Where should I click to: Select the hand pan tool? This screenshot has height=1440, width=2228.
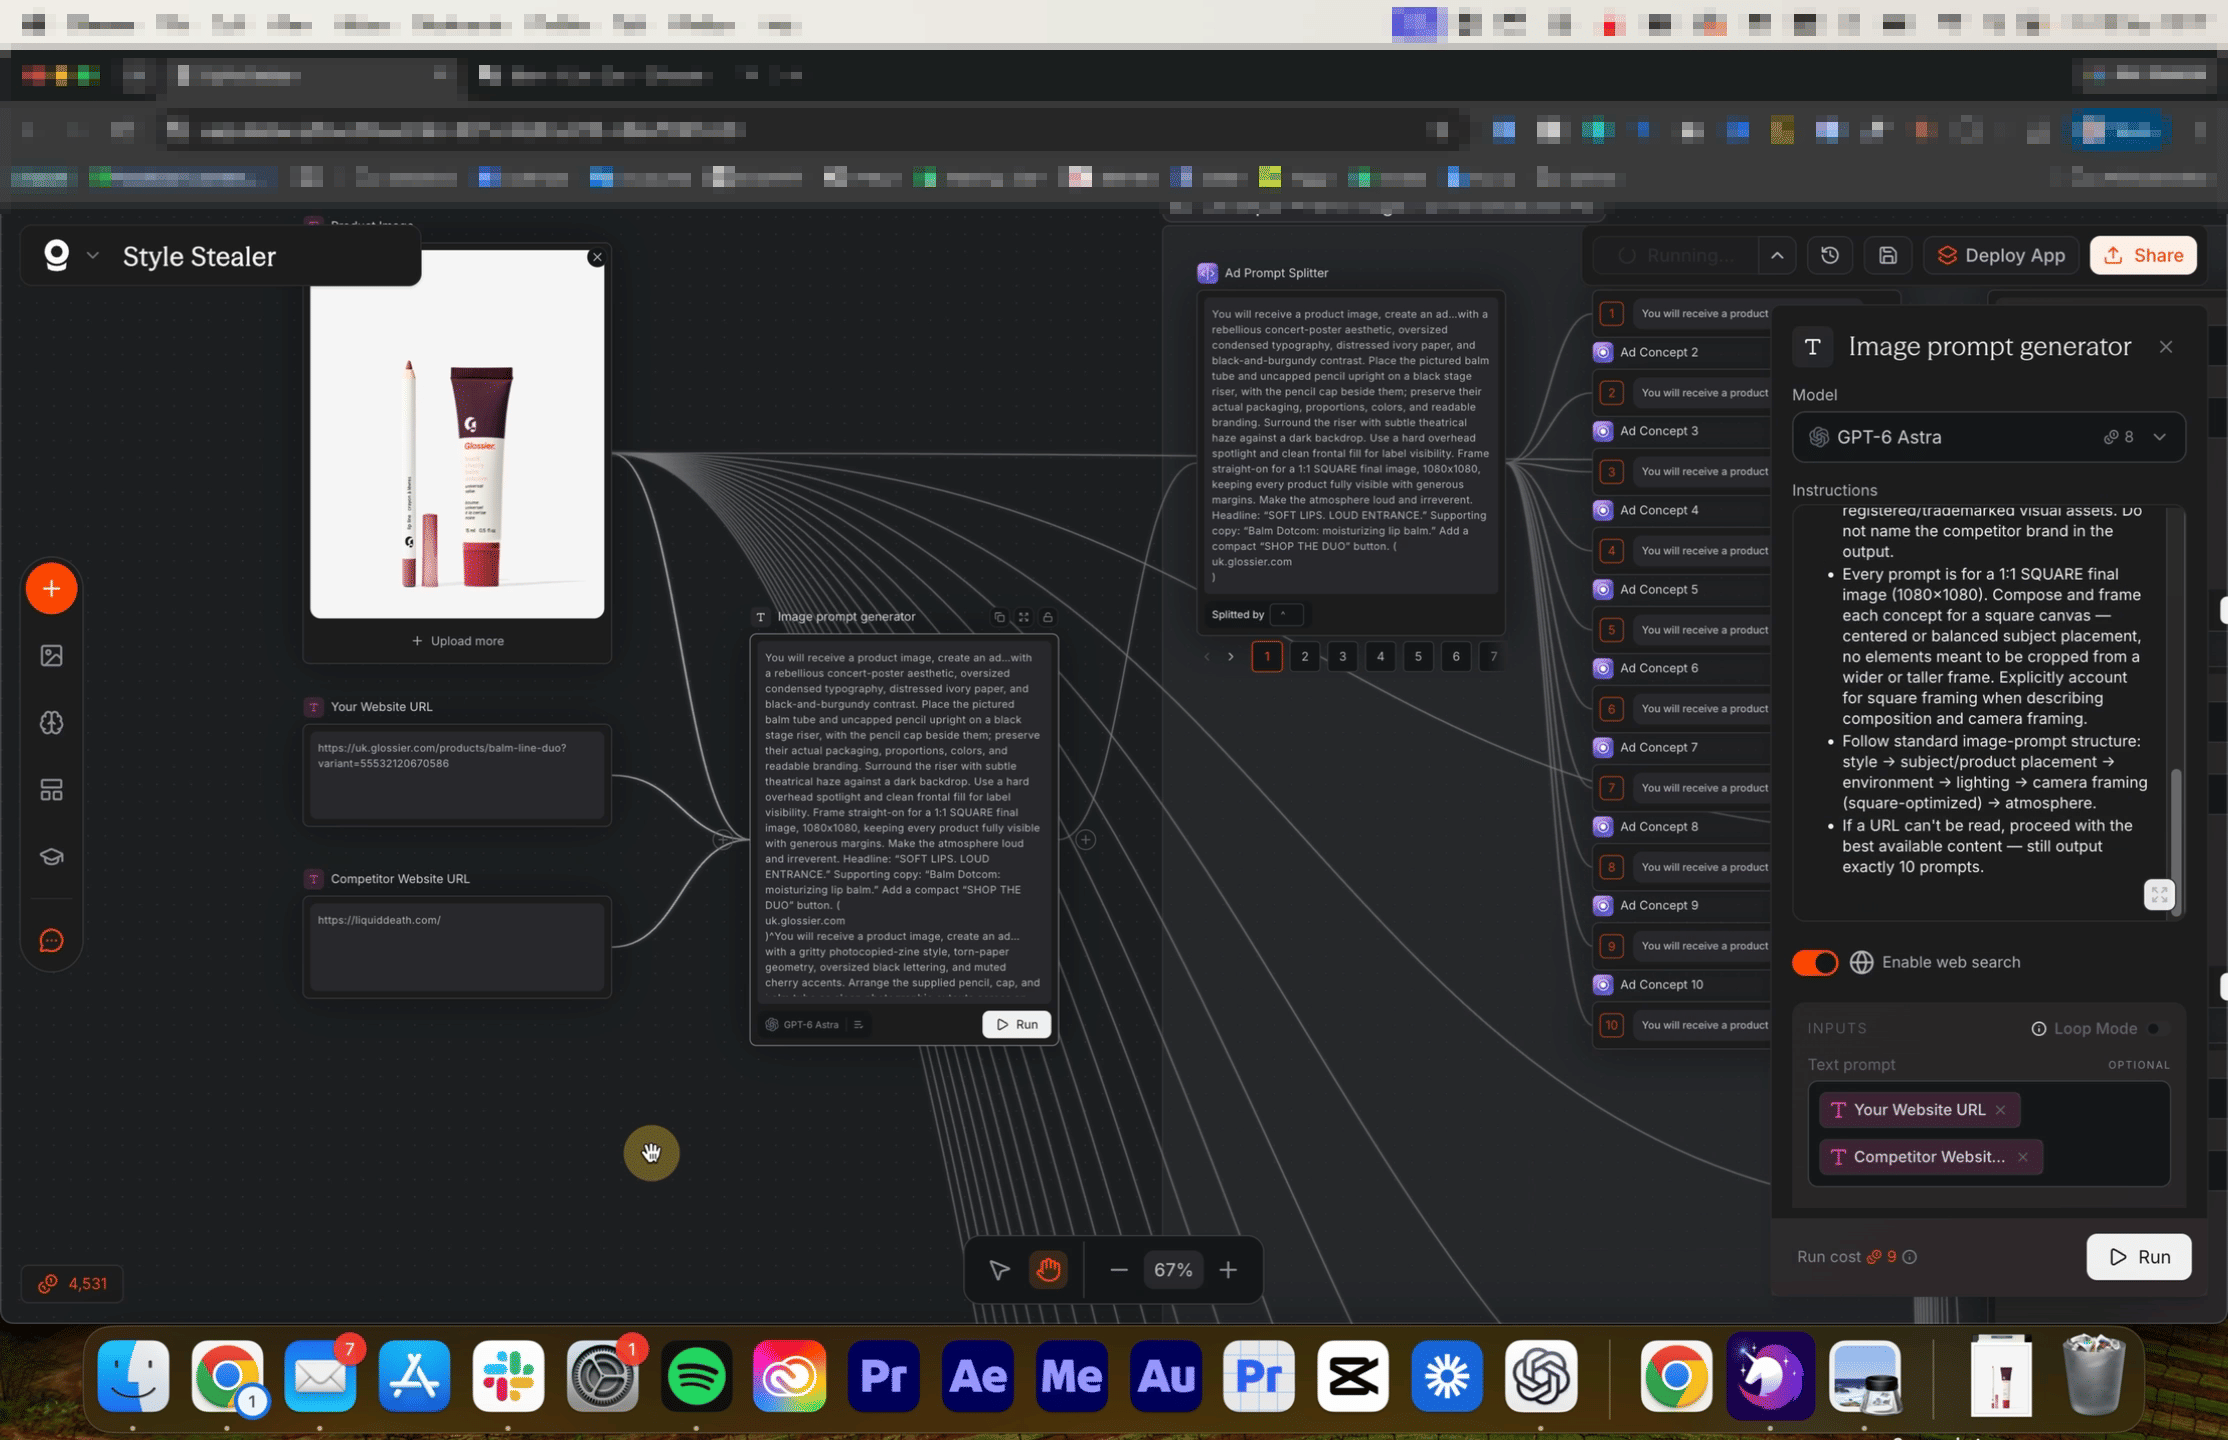(1048, 1270)
